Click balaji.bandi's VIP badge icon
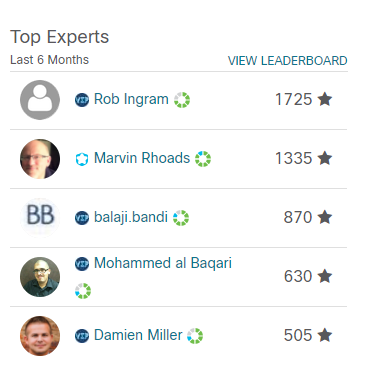This screenshot has width=379, height=386. tap(82, 218)
